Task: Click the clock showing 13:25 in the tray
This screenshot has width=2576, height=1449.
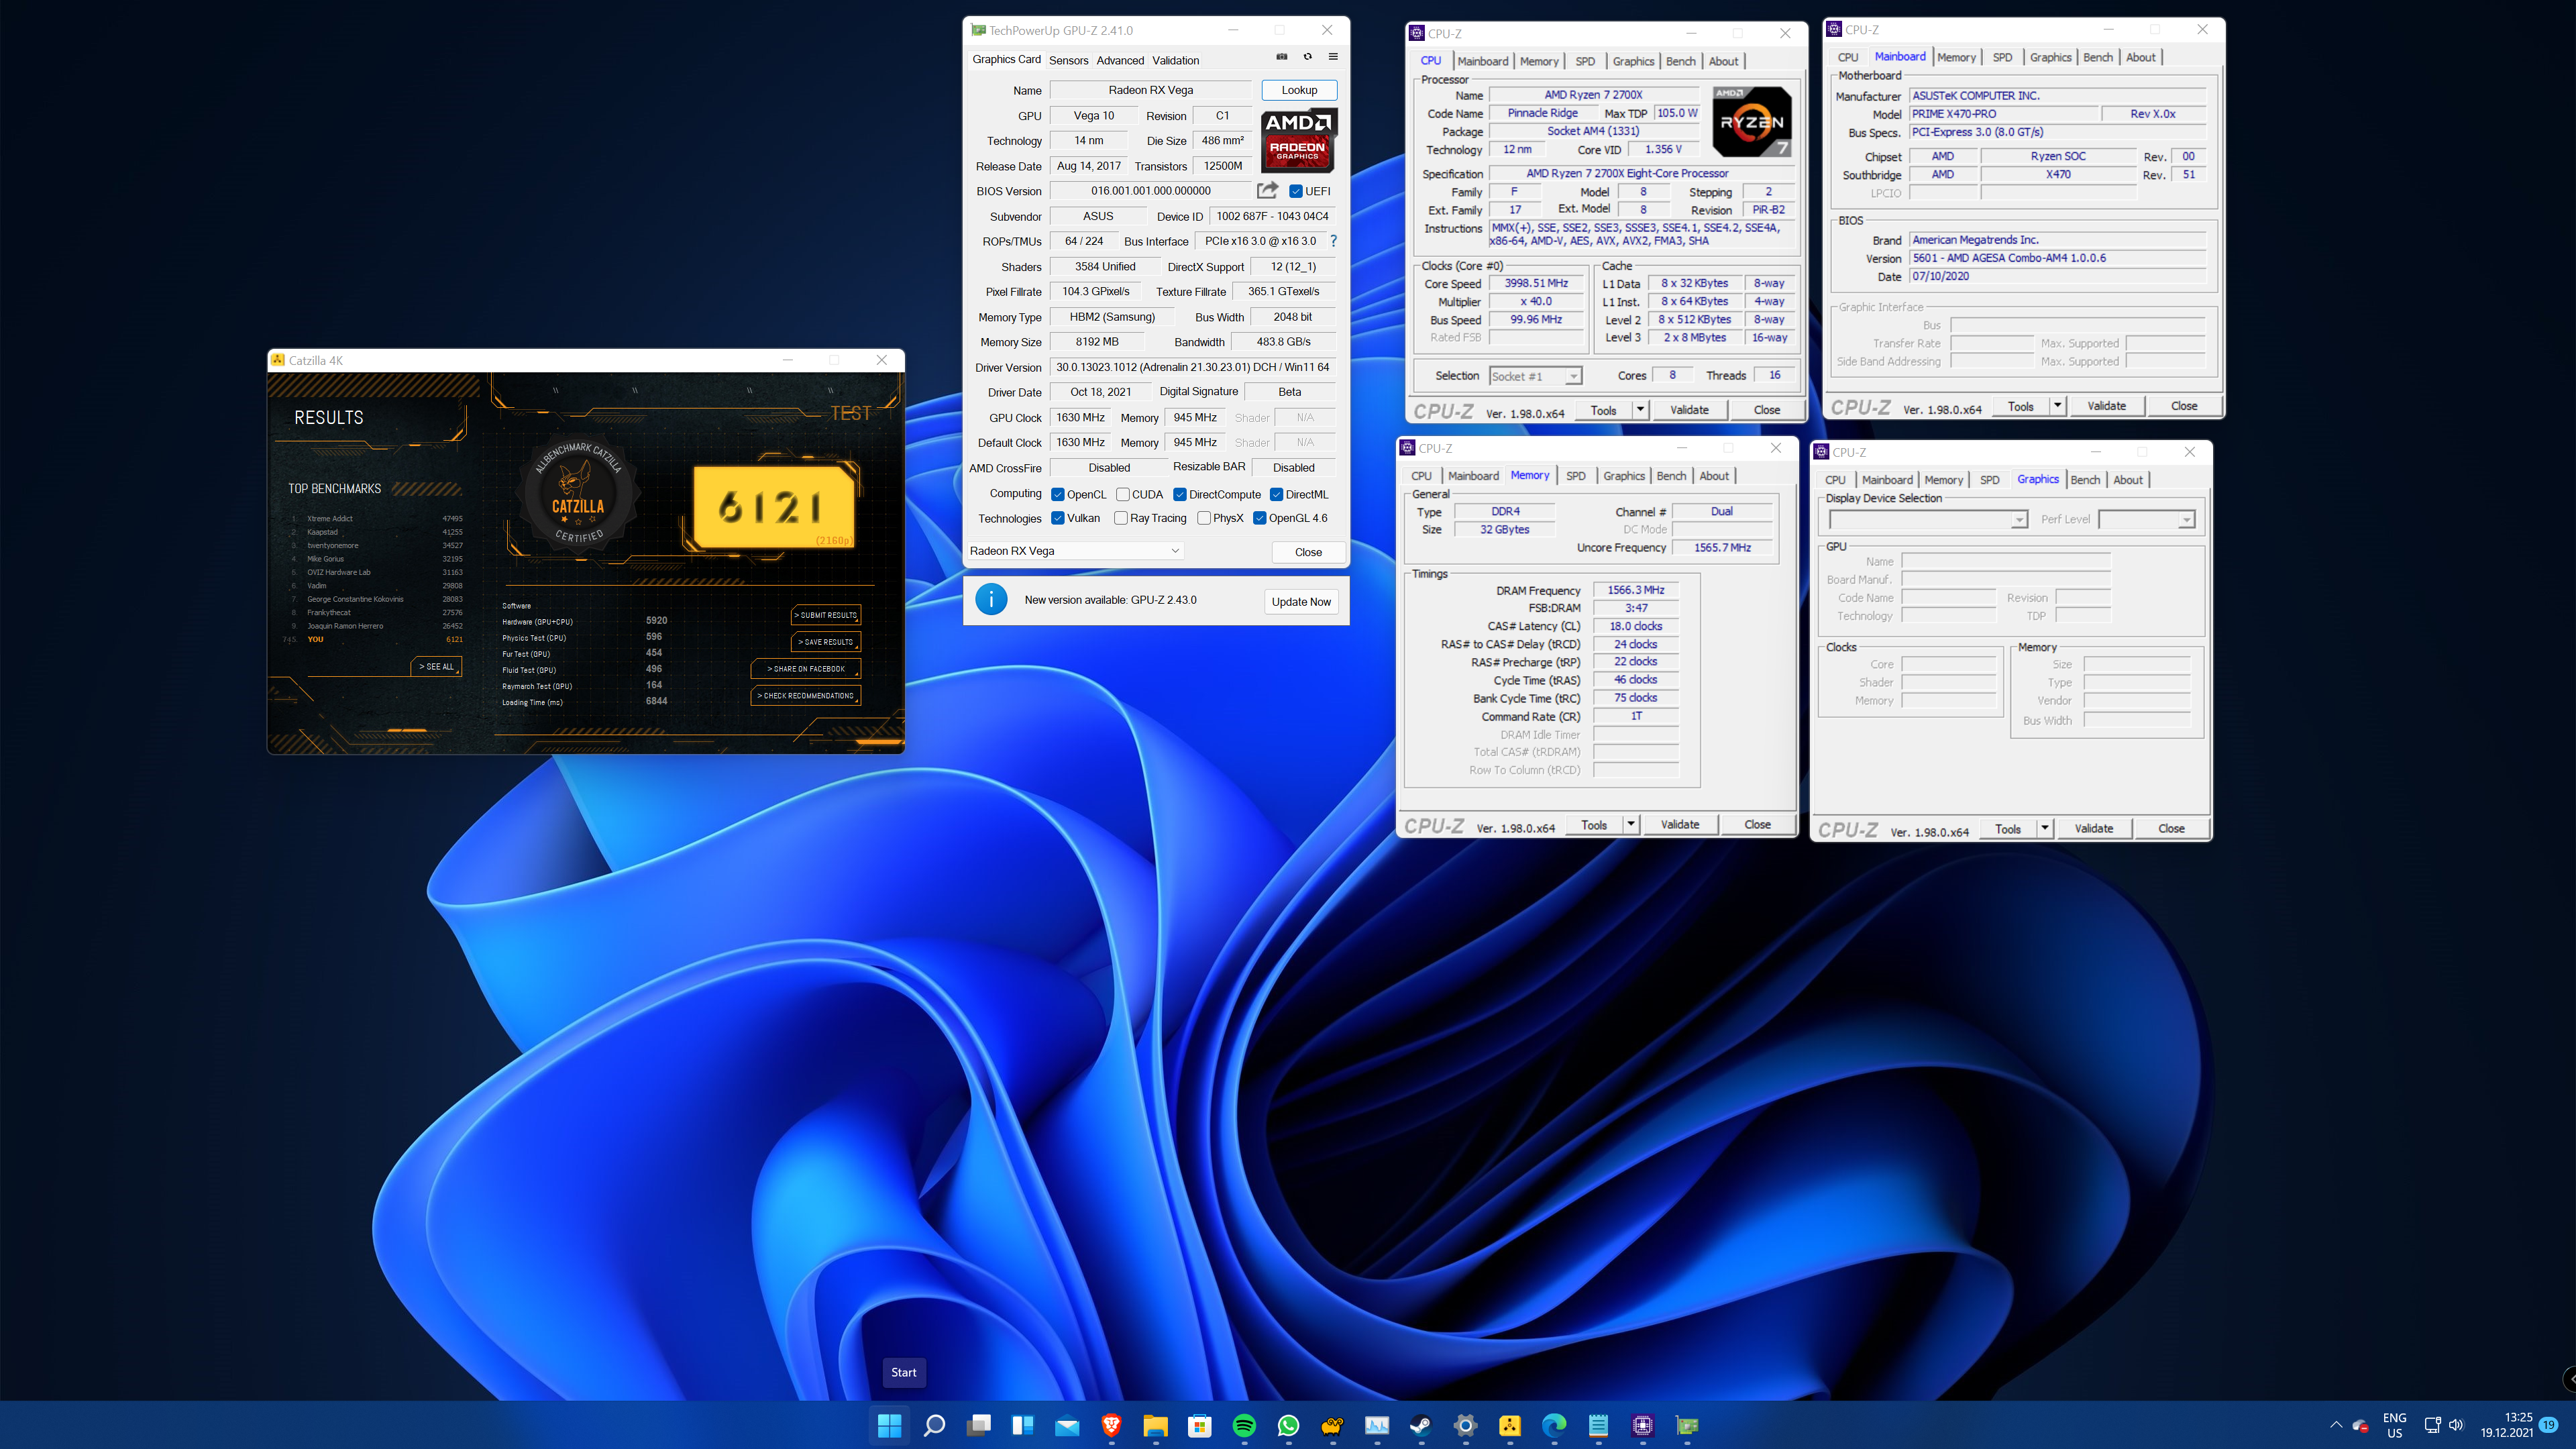Action: point(2518,1417)
